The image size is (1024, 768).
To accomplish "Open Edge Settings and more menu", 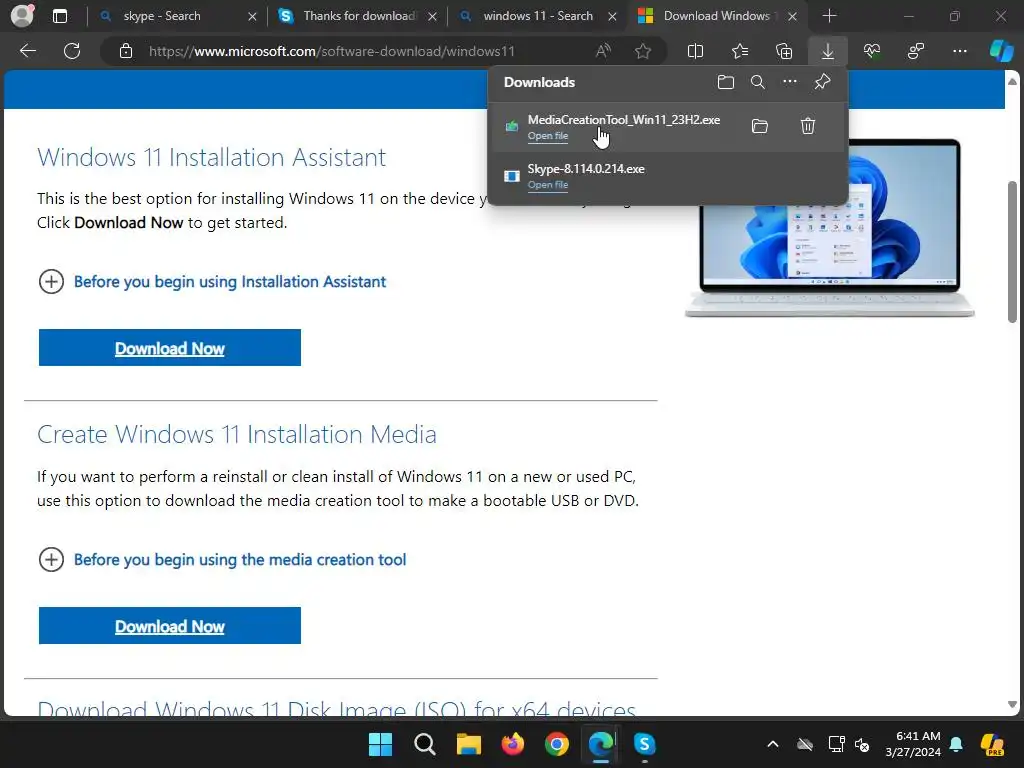I will tap(959, 51).
